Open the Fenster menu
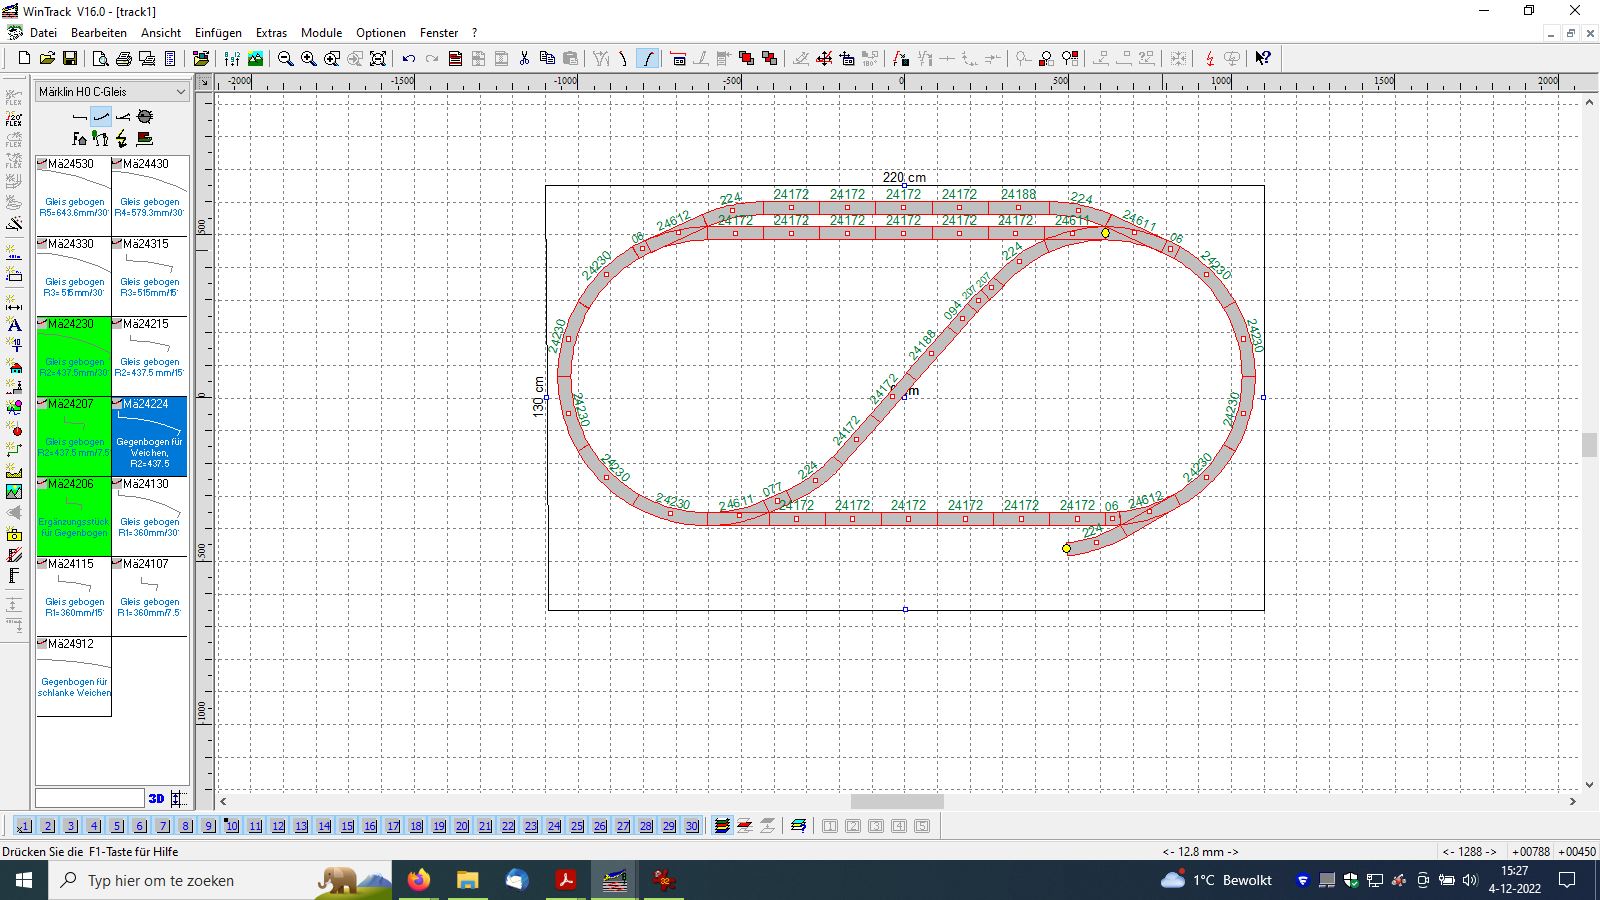1600x900 pixels. point(439,33)
